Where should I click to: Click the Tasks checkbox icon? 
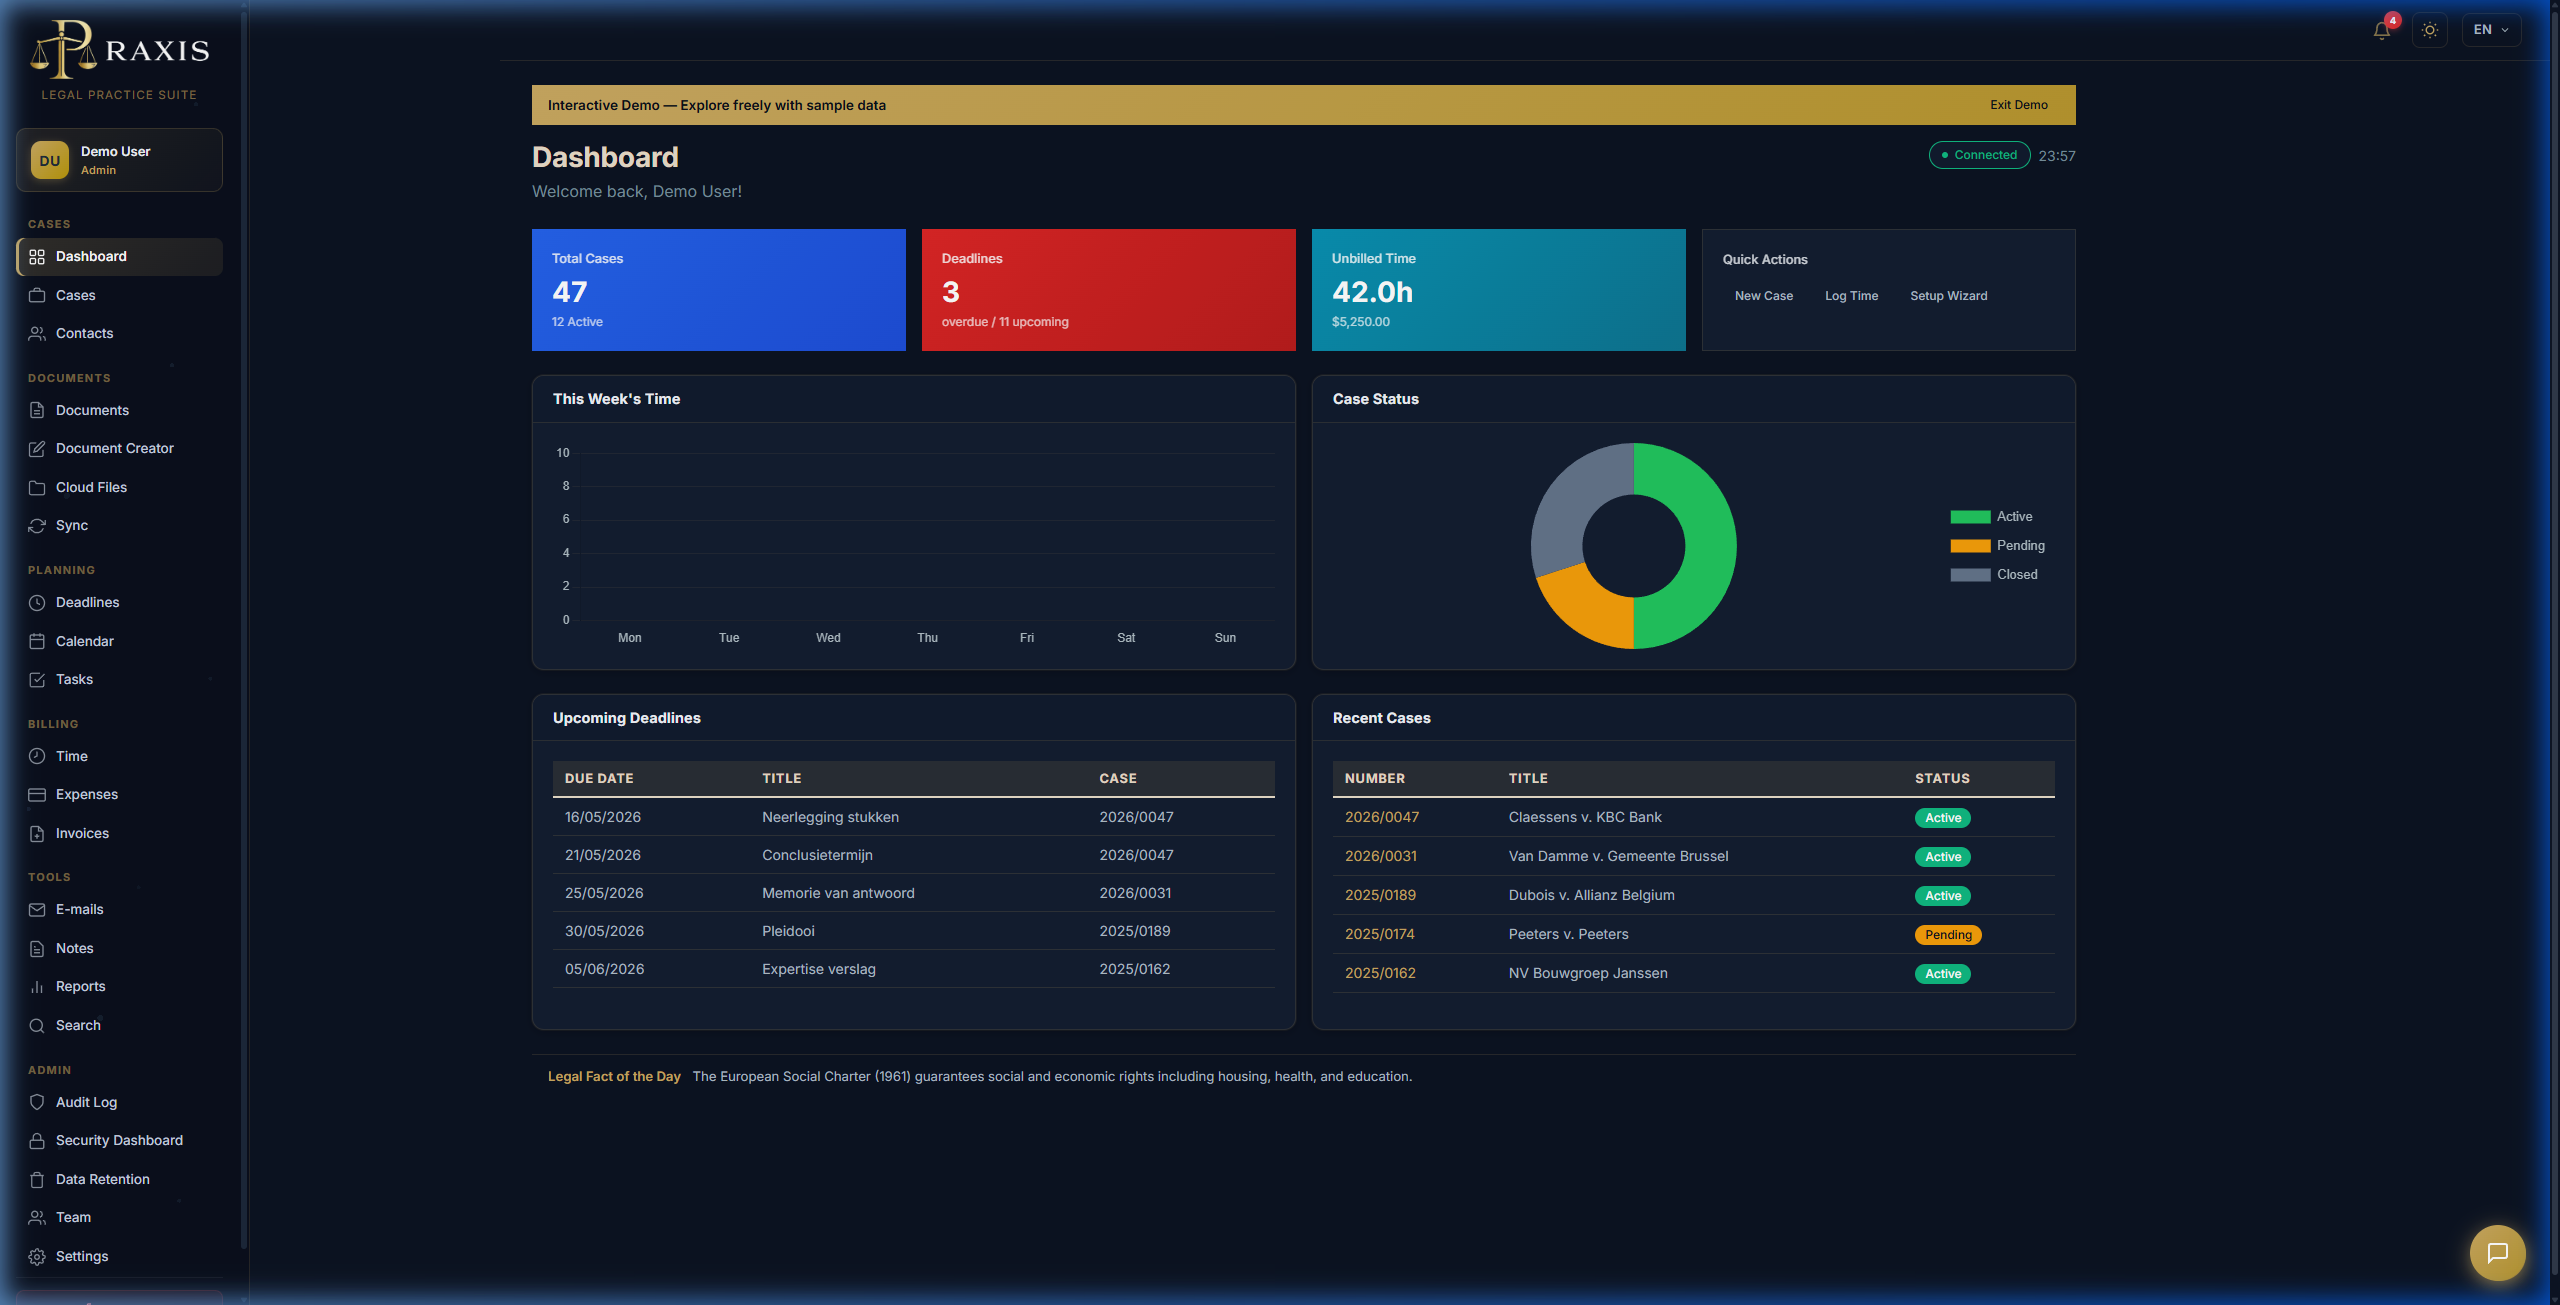(x=37, y=680)
